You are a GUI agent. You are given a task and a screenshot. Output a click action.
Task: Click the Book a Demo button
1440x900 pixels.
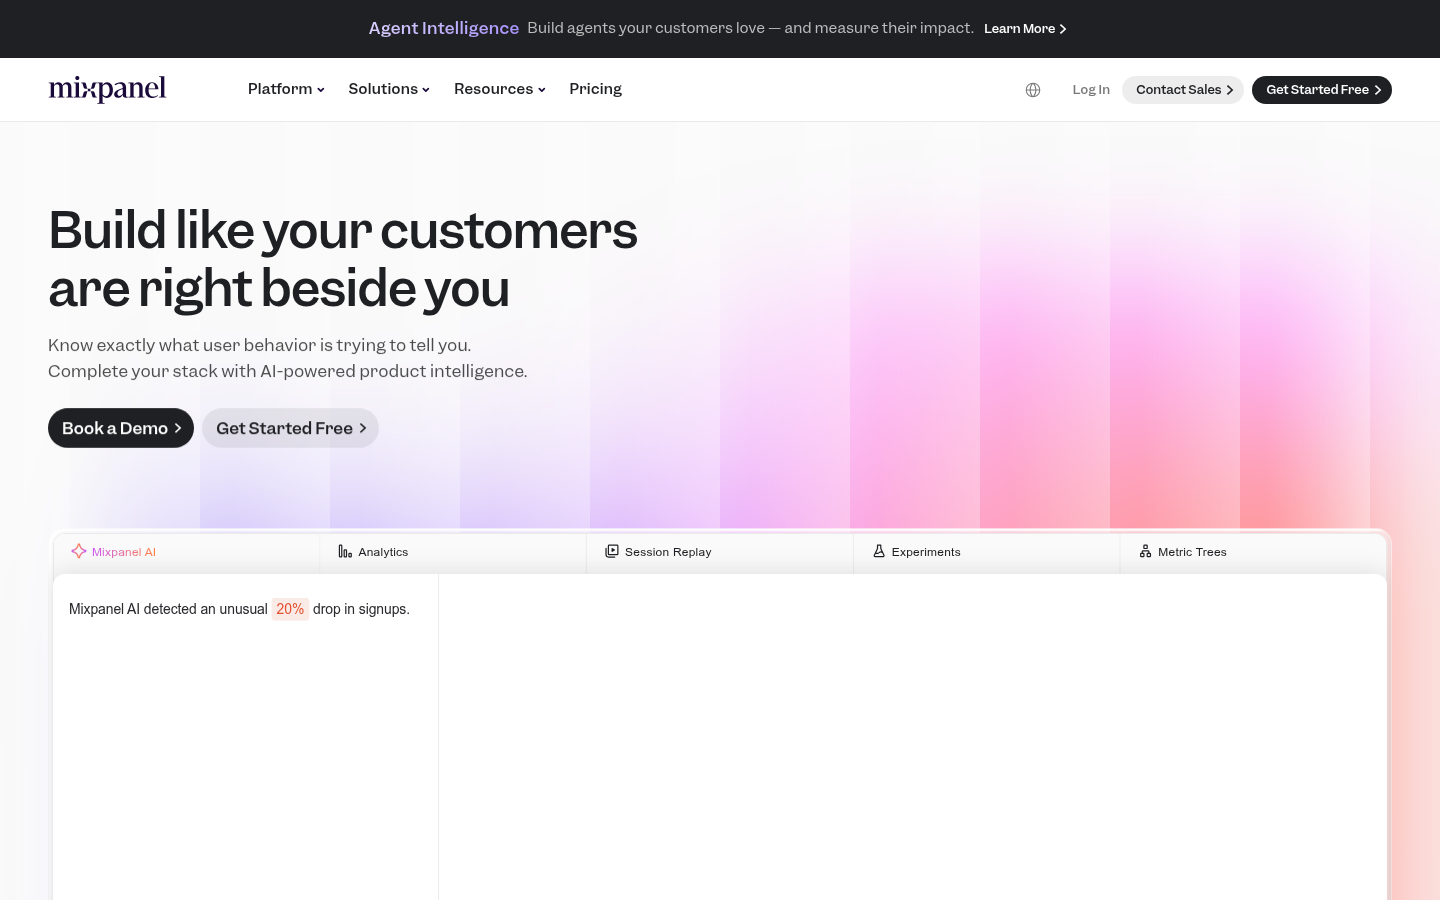tap(121, 428)
